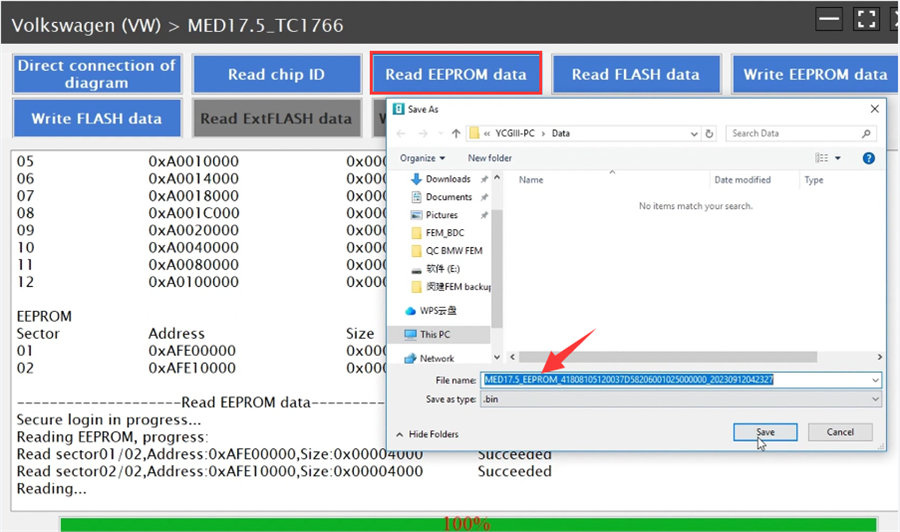Go back in Save As navigation
This screenshot has width=900, height=532.
pyautogui.click(x=401, y=133)
